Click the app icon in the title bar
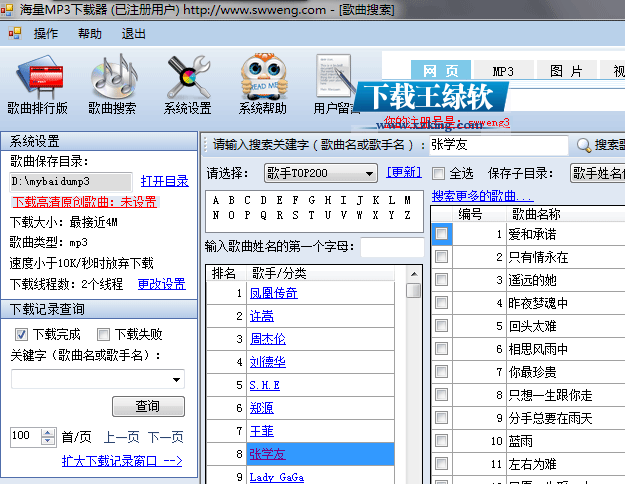The width and height of the screenshot is (625, 484). (7, 9)
